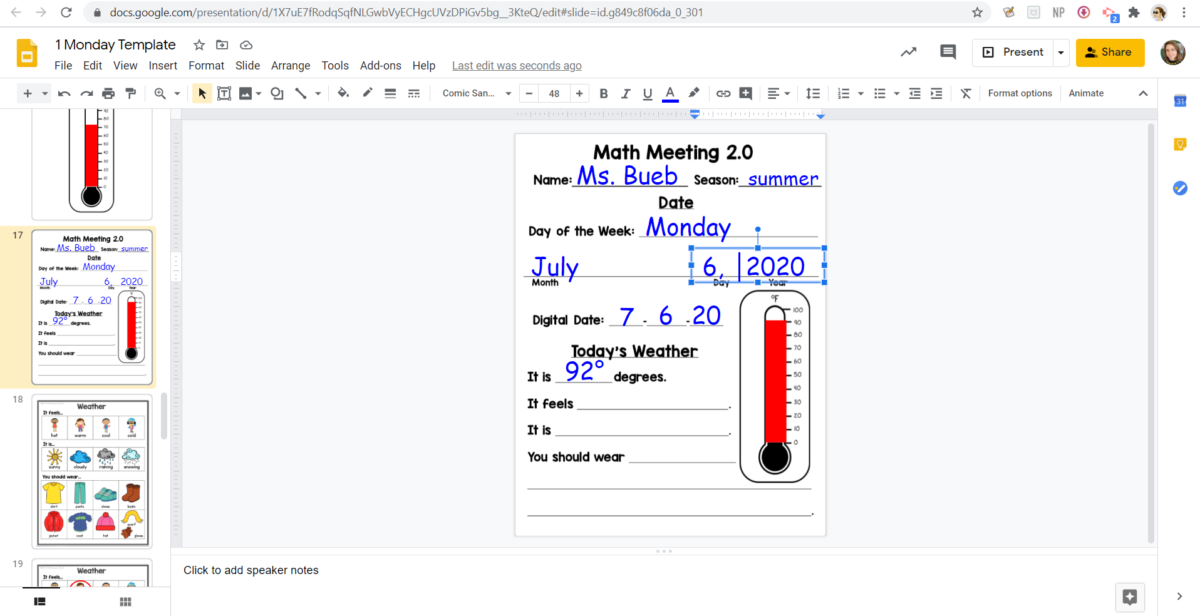Open the text color picker
The height and width of the screenshot is (616, 1200).
pos(670,93)
